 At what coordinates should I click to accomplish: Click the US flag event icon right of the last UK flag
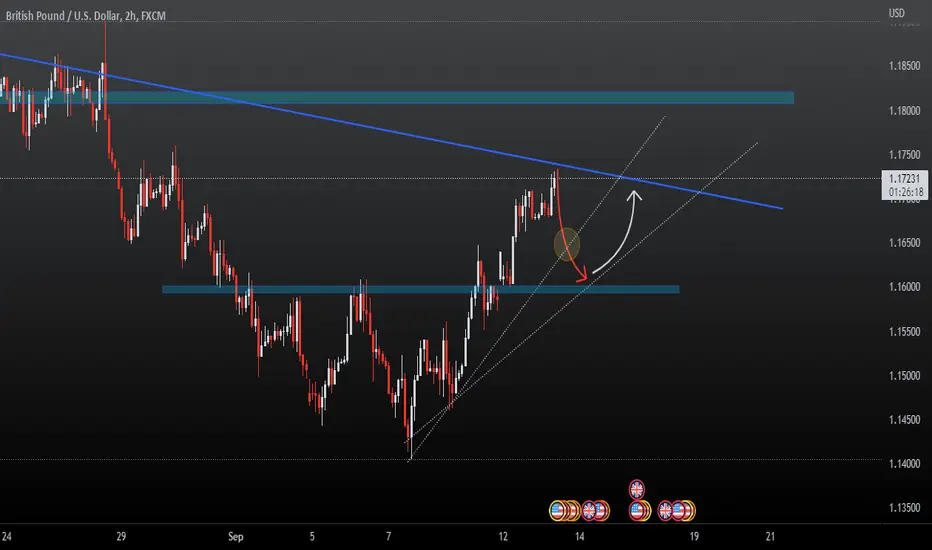point(679,510)
